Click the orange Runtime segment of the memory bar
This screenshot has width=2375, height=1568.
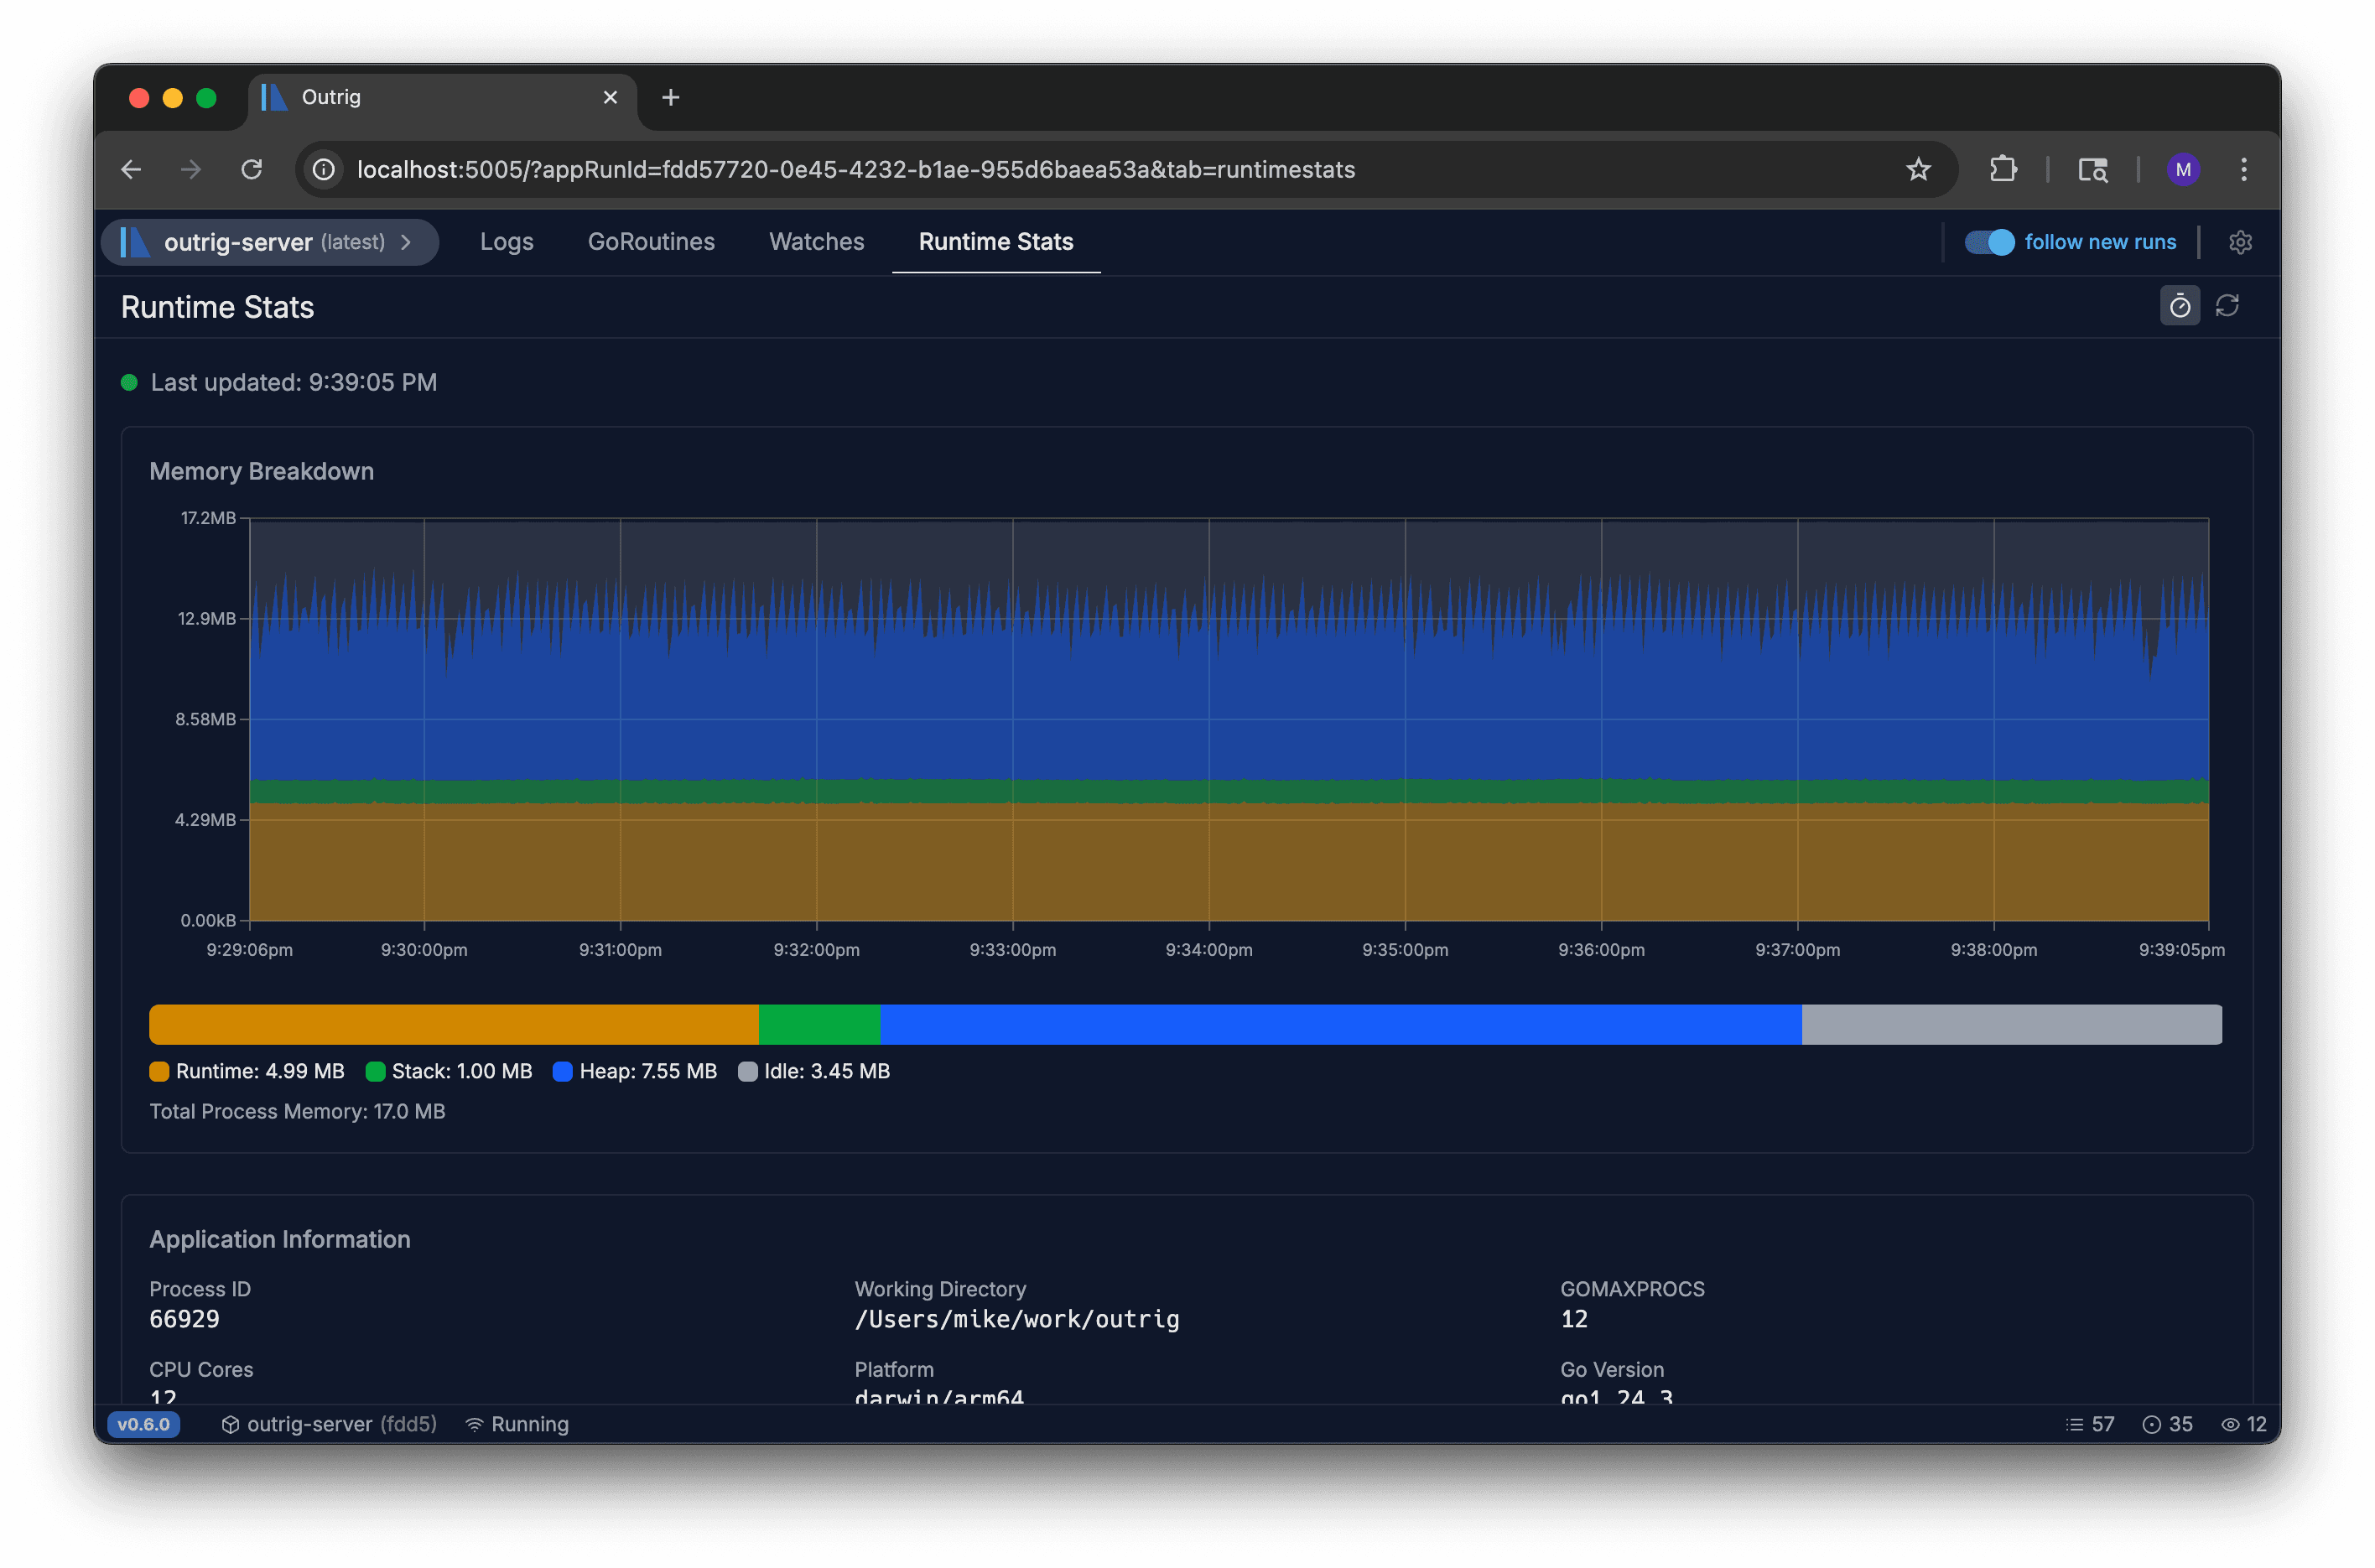tap(450, 1023)
